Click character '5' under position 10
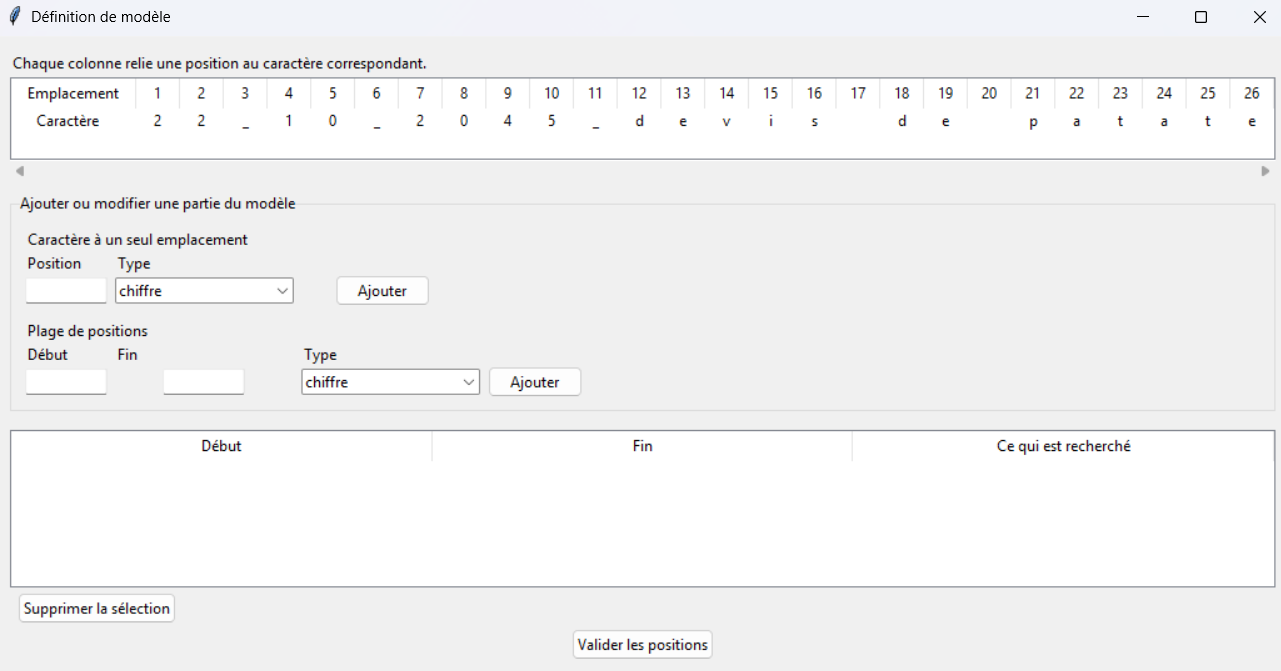Viewport: 1281px width, 671px height. tap(552, 121)
